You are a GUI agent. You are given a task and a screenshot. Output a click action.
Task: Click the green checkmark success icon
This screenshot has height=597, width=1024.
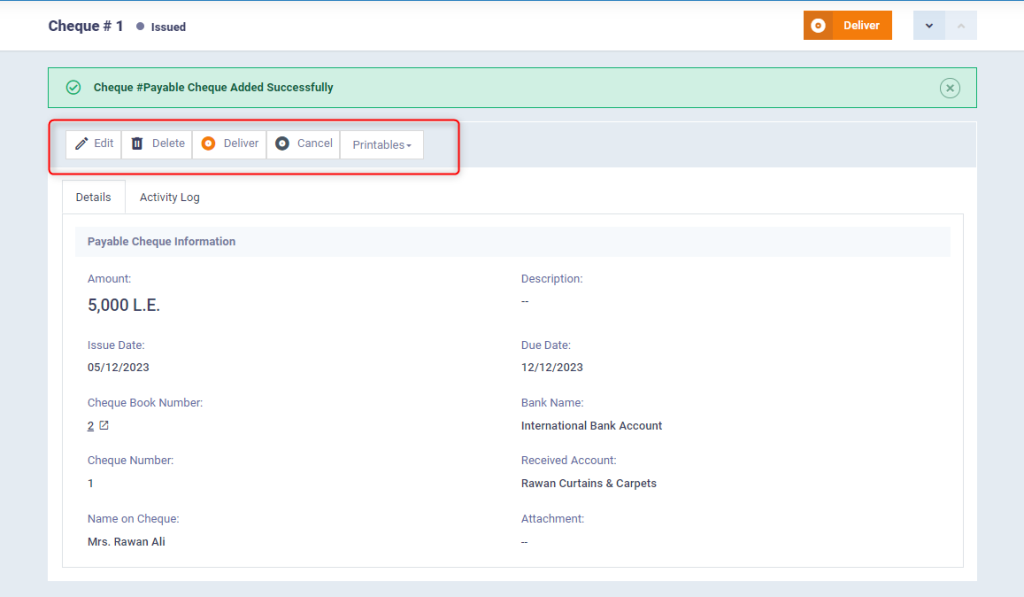pyautogui.click(x=73, y=88)
